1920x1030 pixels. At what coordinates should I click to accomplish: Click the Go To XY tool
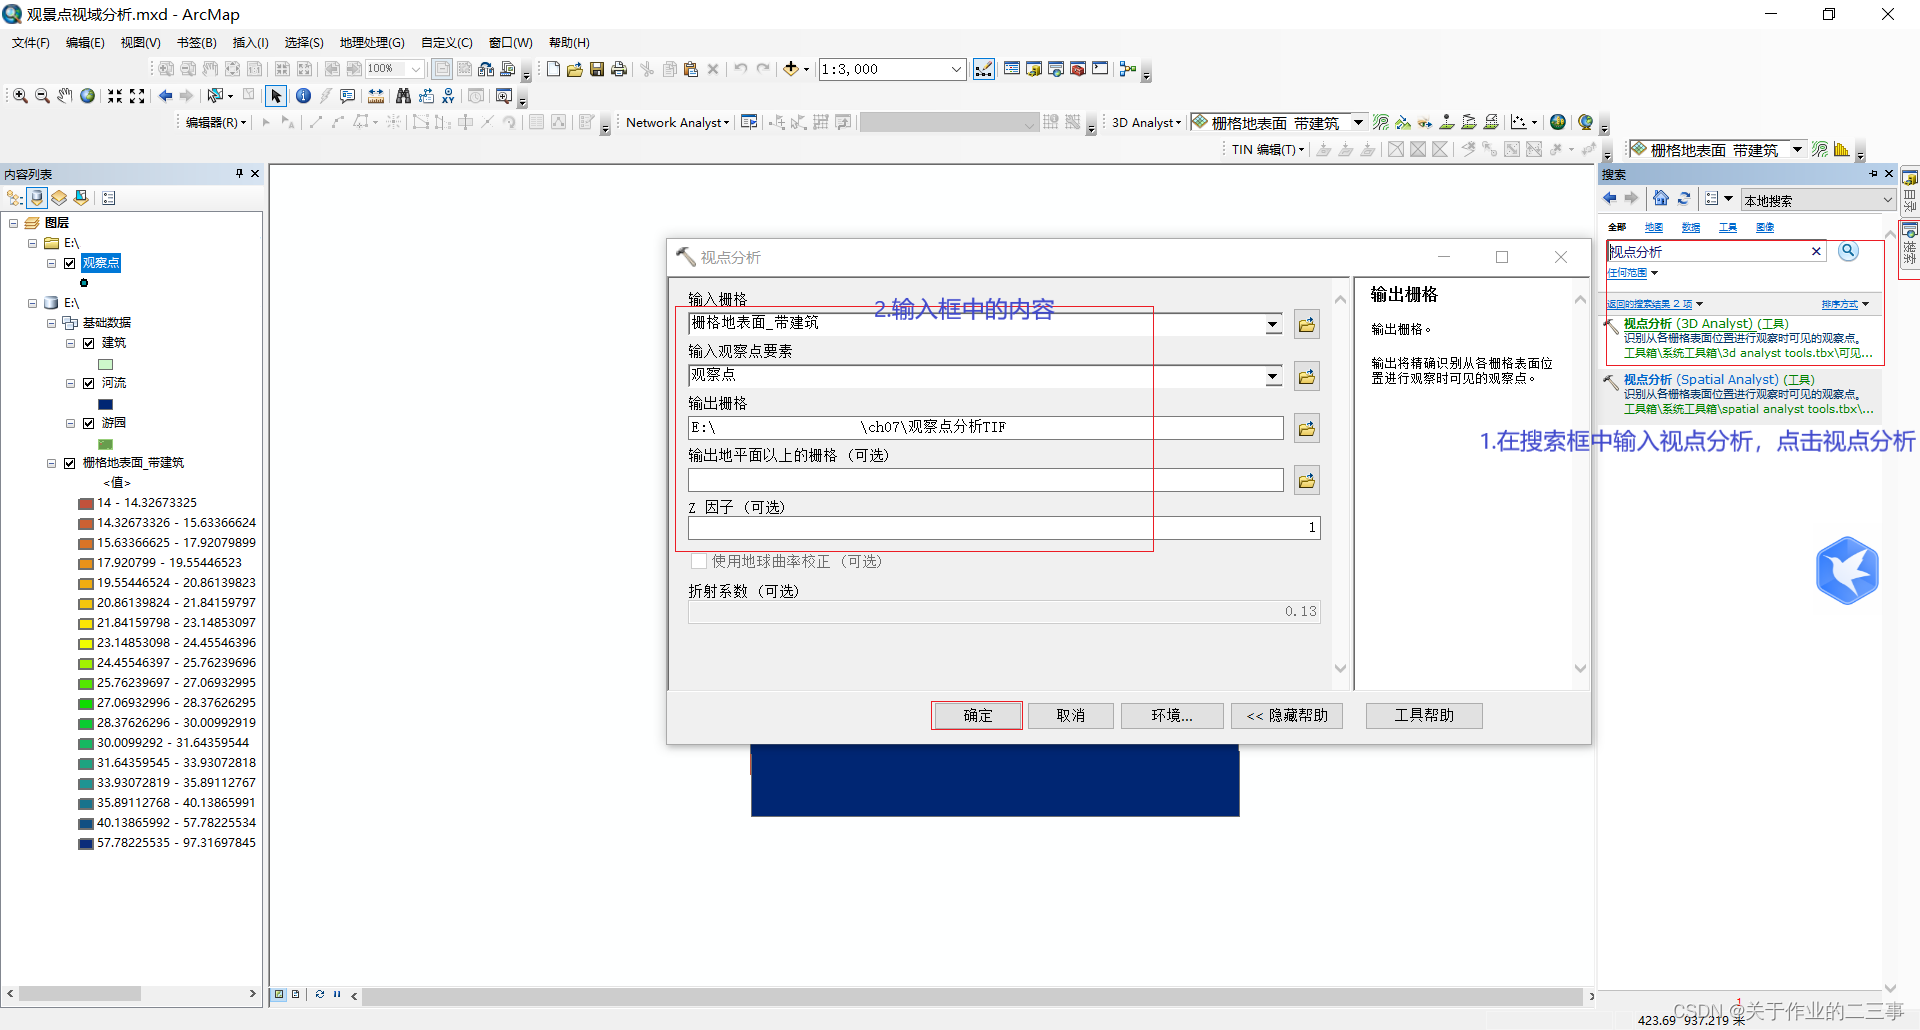[x=448, y=96]
